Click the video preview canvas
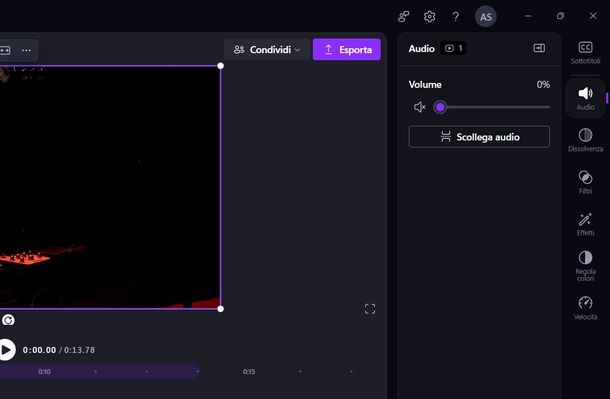The image size is (610, 399). (110, 187)
